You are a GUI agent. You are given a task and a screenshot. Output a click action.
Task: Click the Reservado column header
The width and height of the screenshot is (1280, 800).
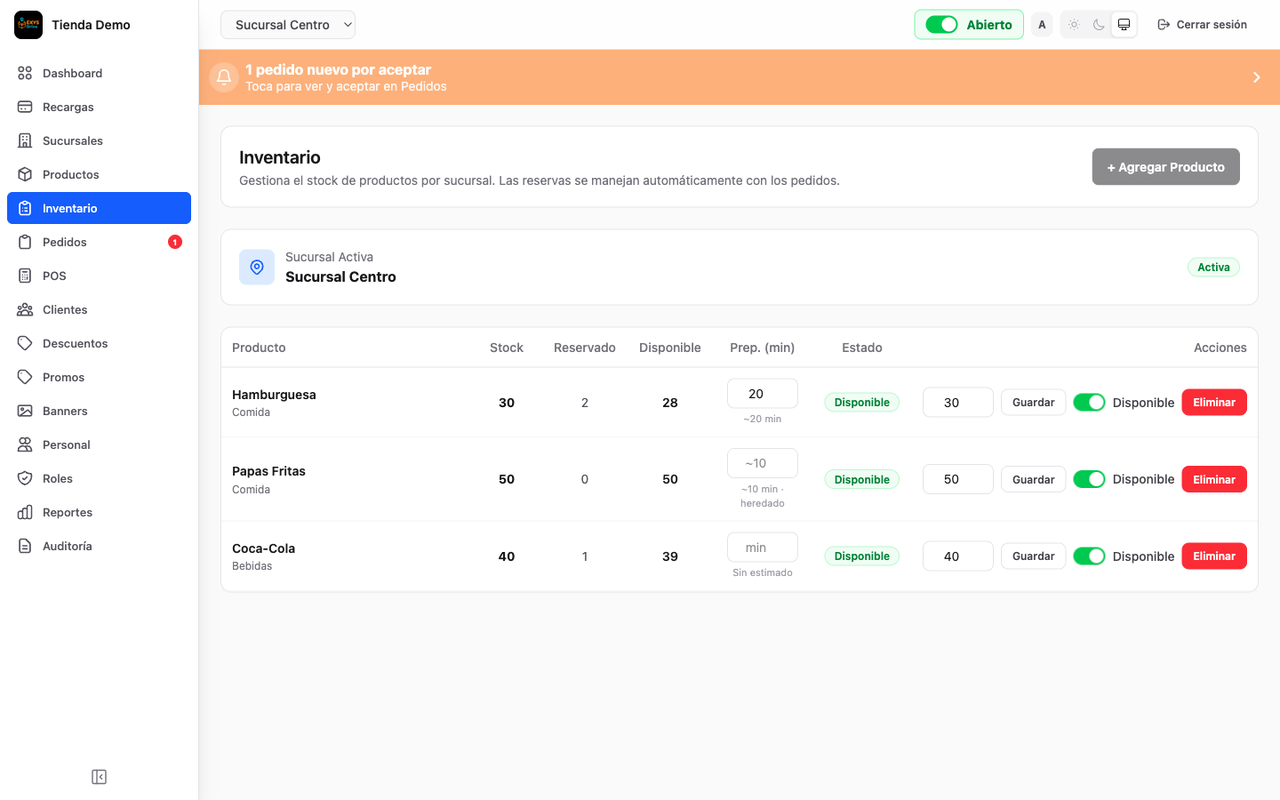[585, 347]
